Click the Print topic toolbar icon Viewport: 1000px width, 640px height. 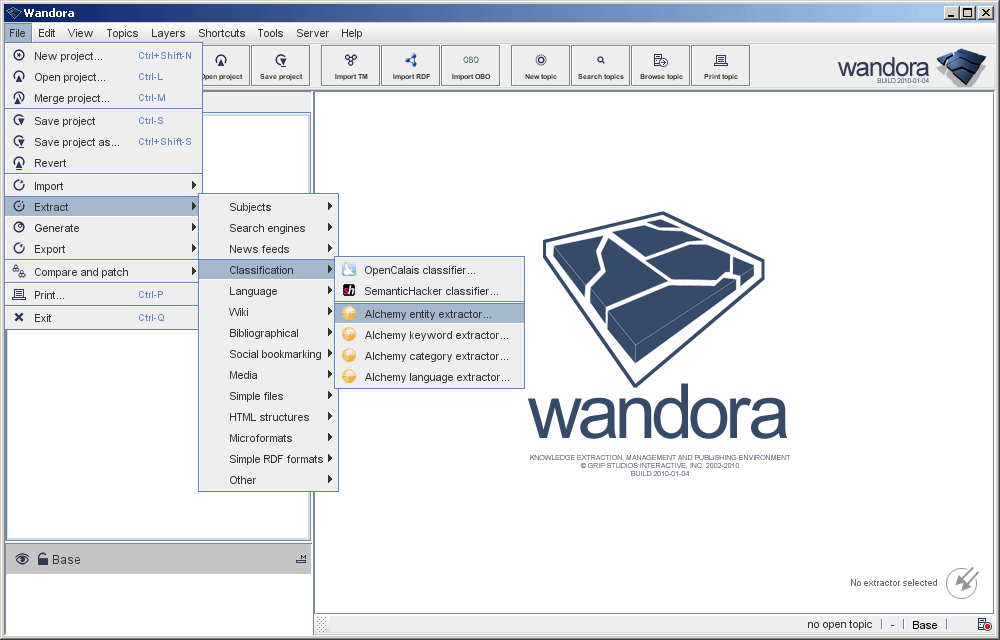pos(720,65)
